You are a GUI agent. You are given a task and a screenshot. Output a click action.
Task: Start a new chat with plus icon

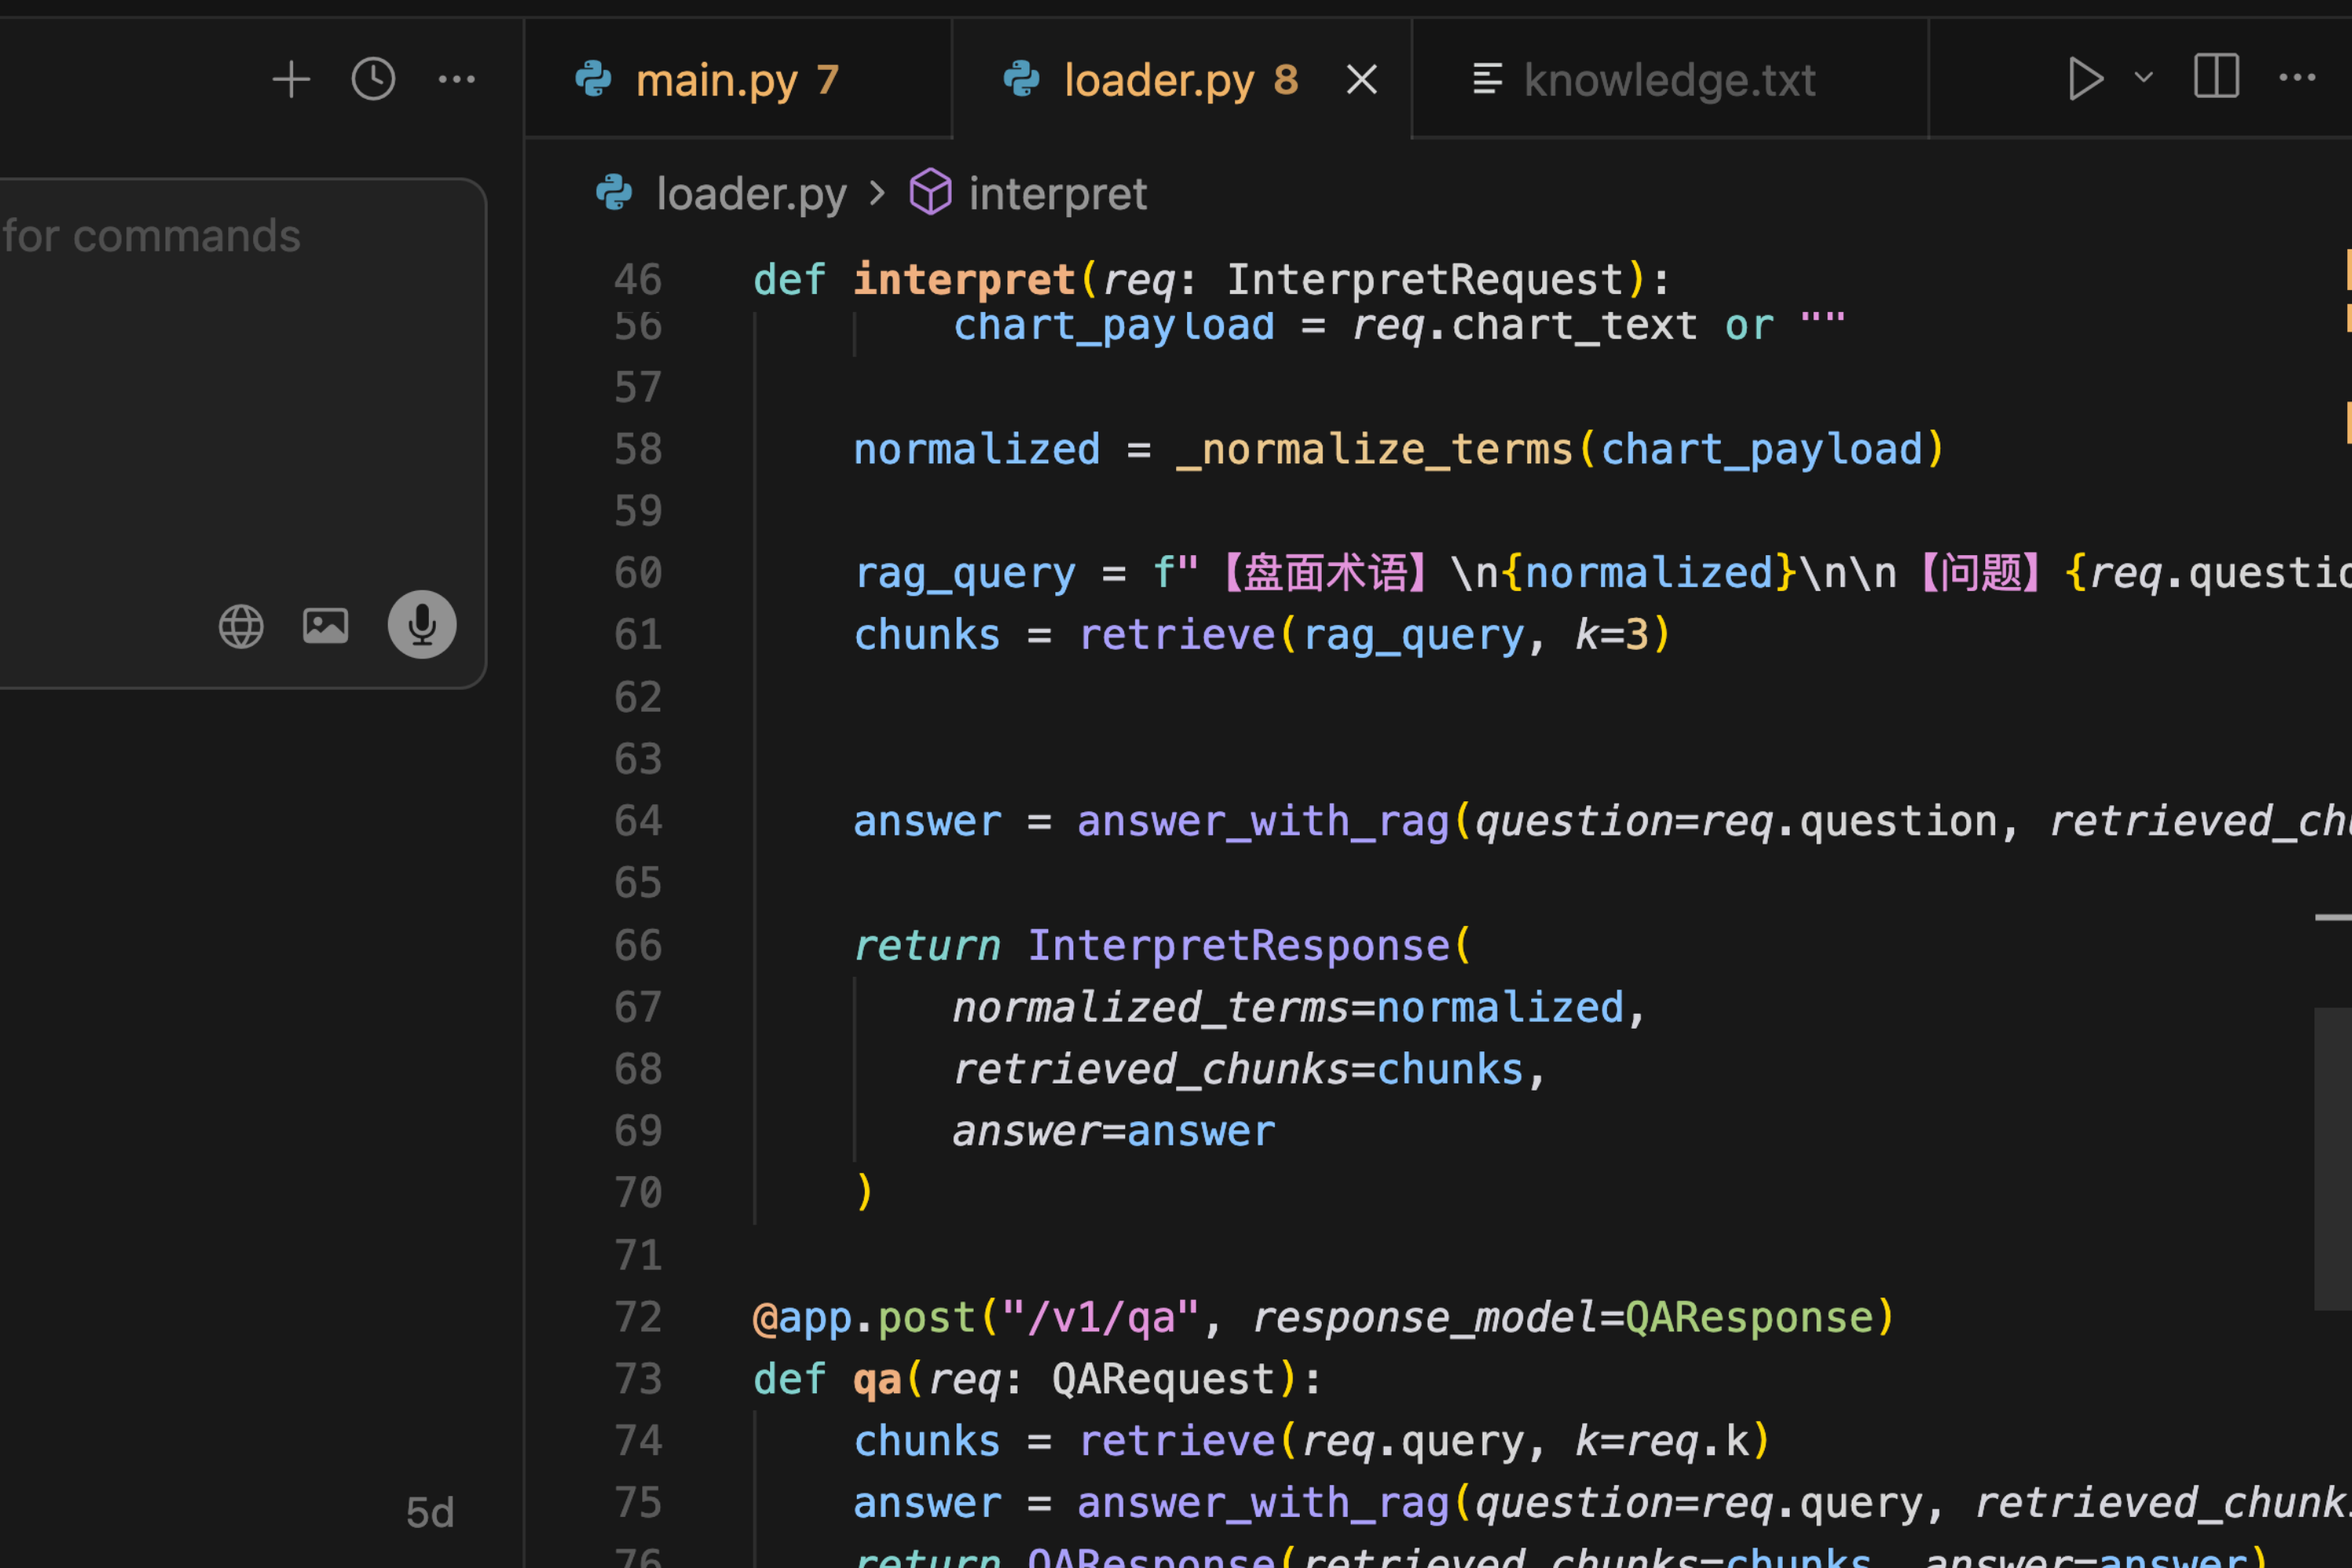coord(291,79)
